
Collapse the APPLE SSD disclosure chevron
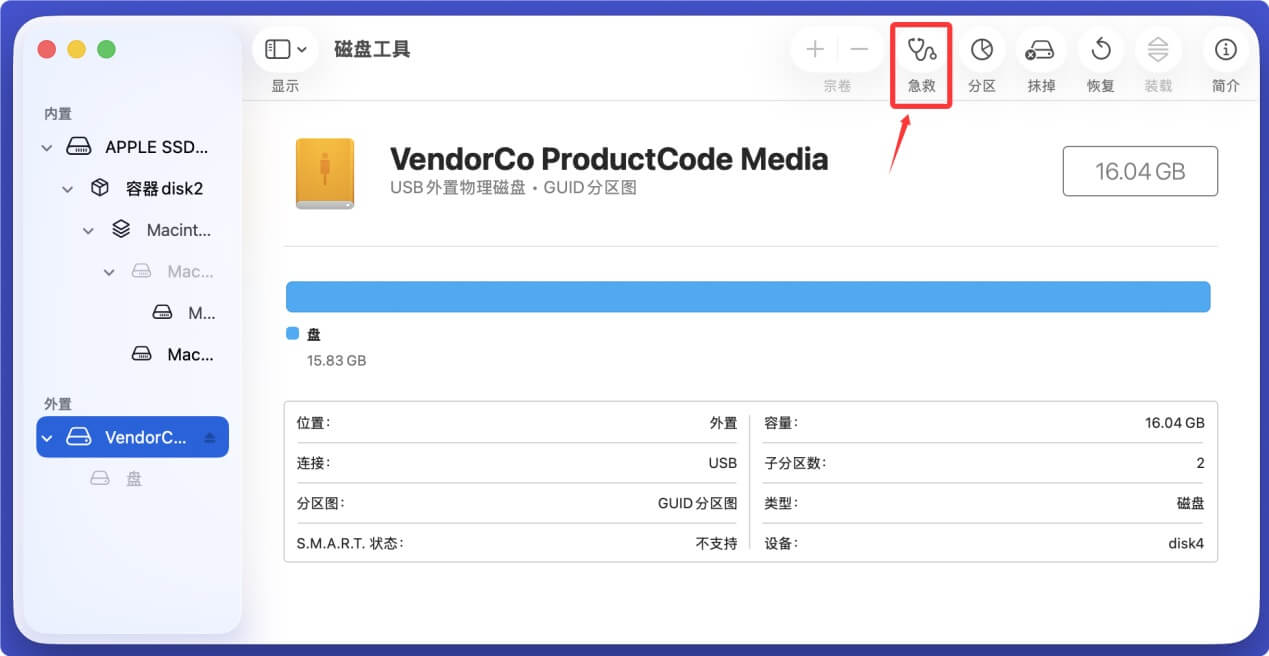pyautogui.click(x=46, y=146)
